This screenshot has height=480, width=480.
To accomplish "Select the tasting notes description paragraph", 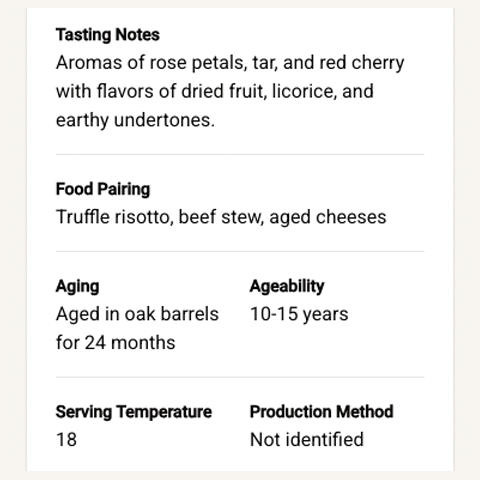I will 230,91.
